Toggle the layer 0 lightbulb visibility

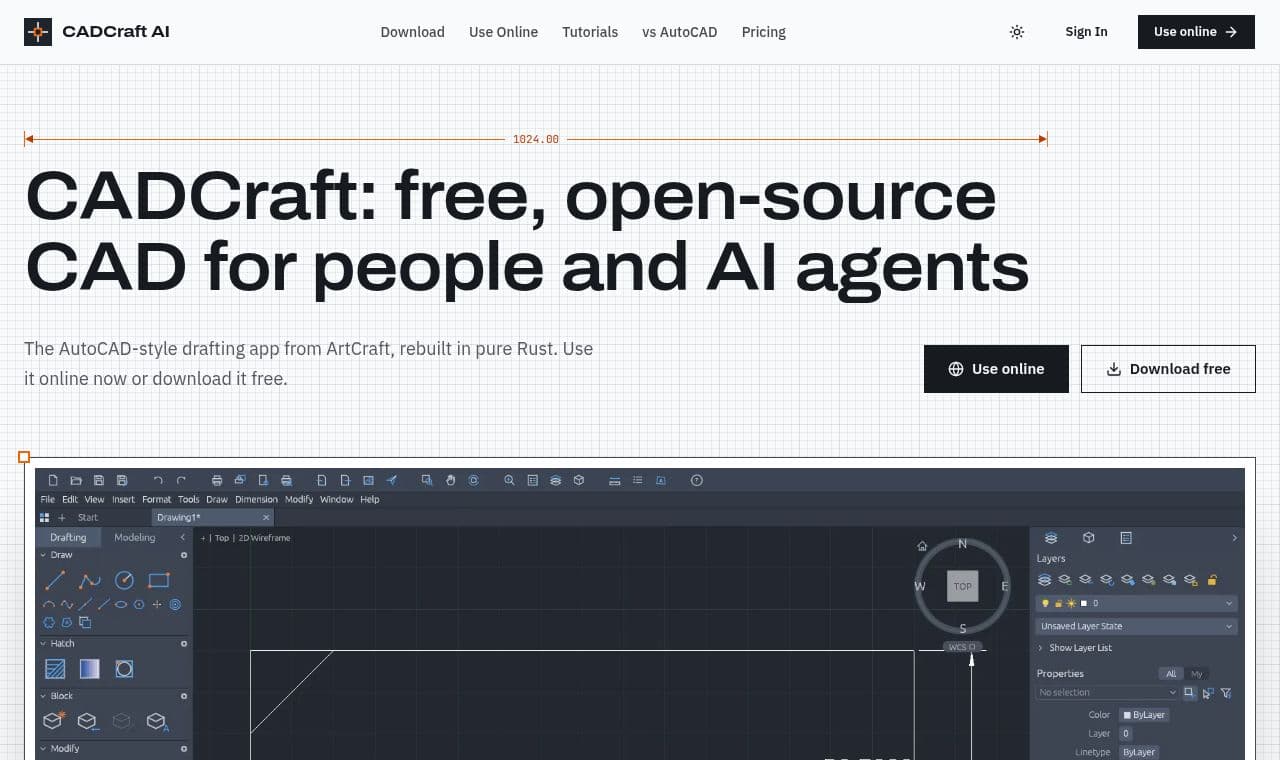1046,604
